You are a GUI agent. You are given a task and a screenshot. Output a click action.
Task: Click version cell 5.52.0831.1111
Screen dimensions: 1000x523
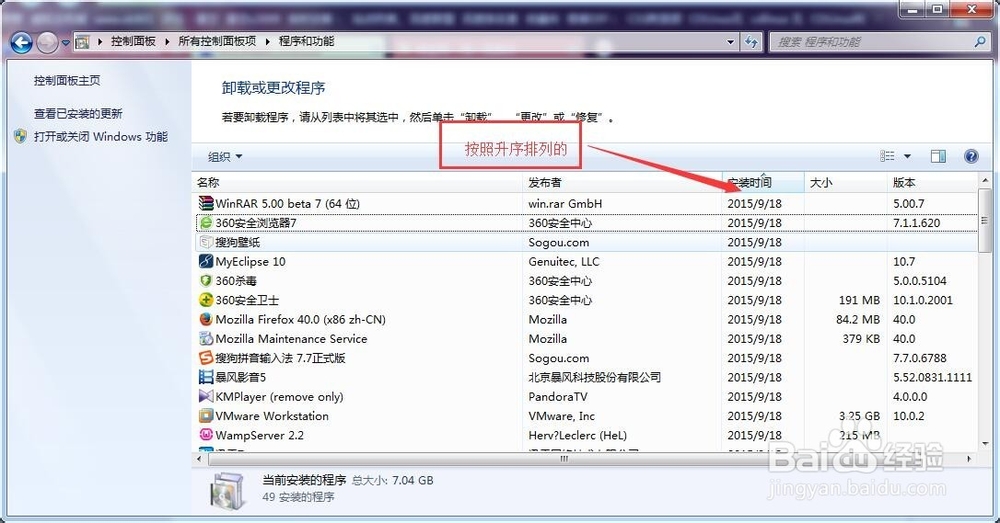tap(932, 377)
